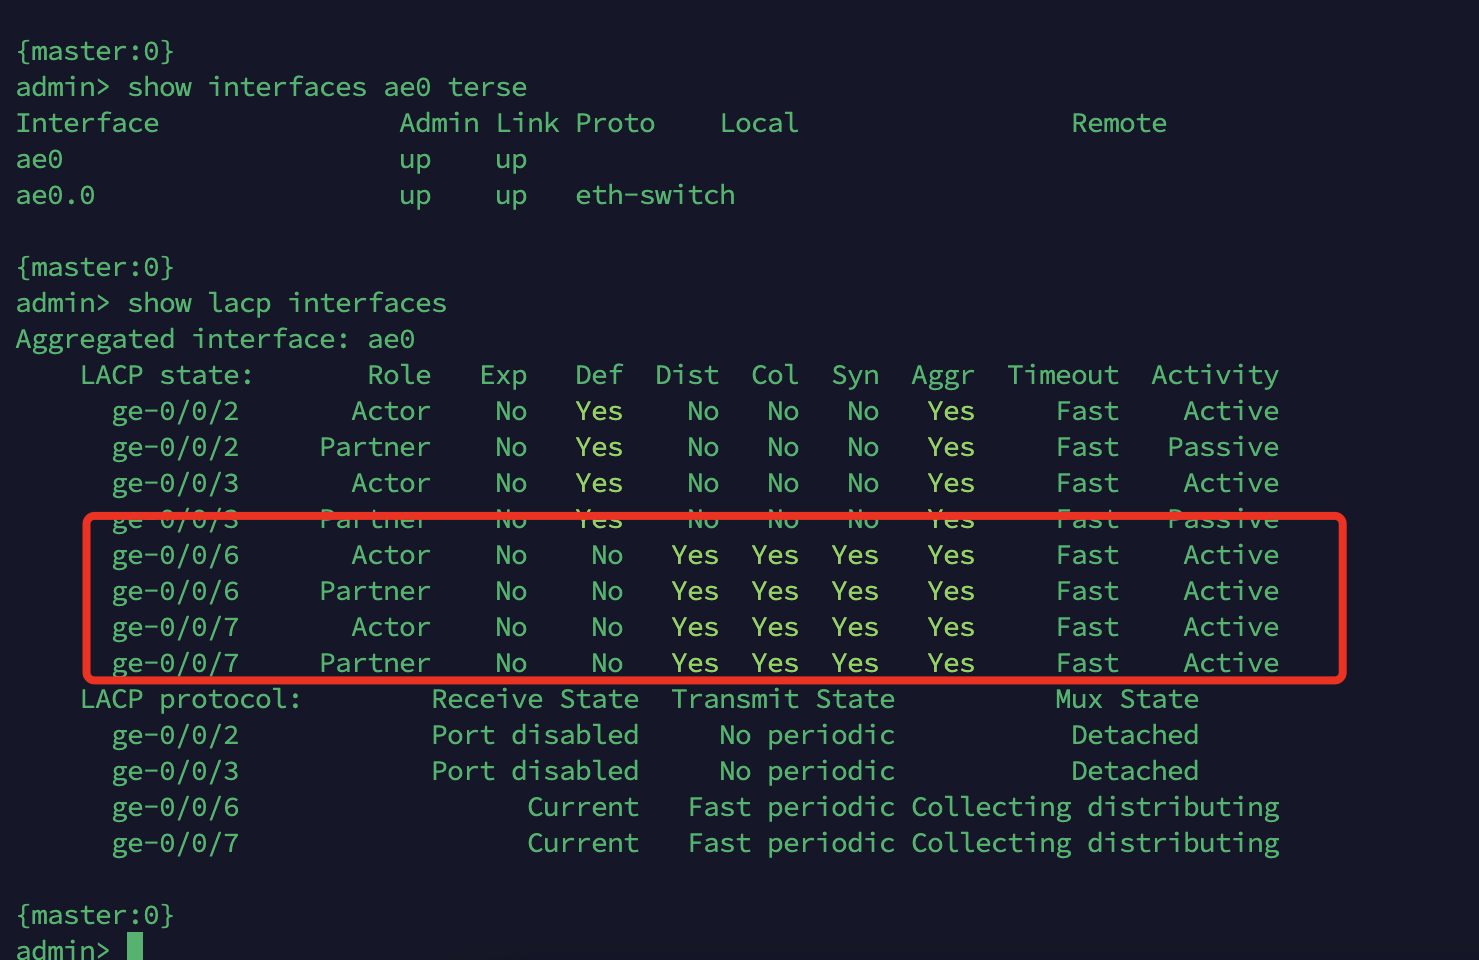Click the terminal cursor at the last prompt
The image size is (1479, 960).
tap(135, 946)
